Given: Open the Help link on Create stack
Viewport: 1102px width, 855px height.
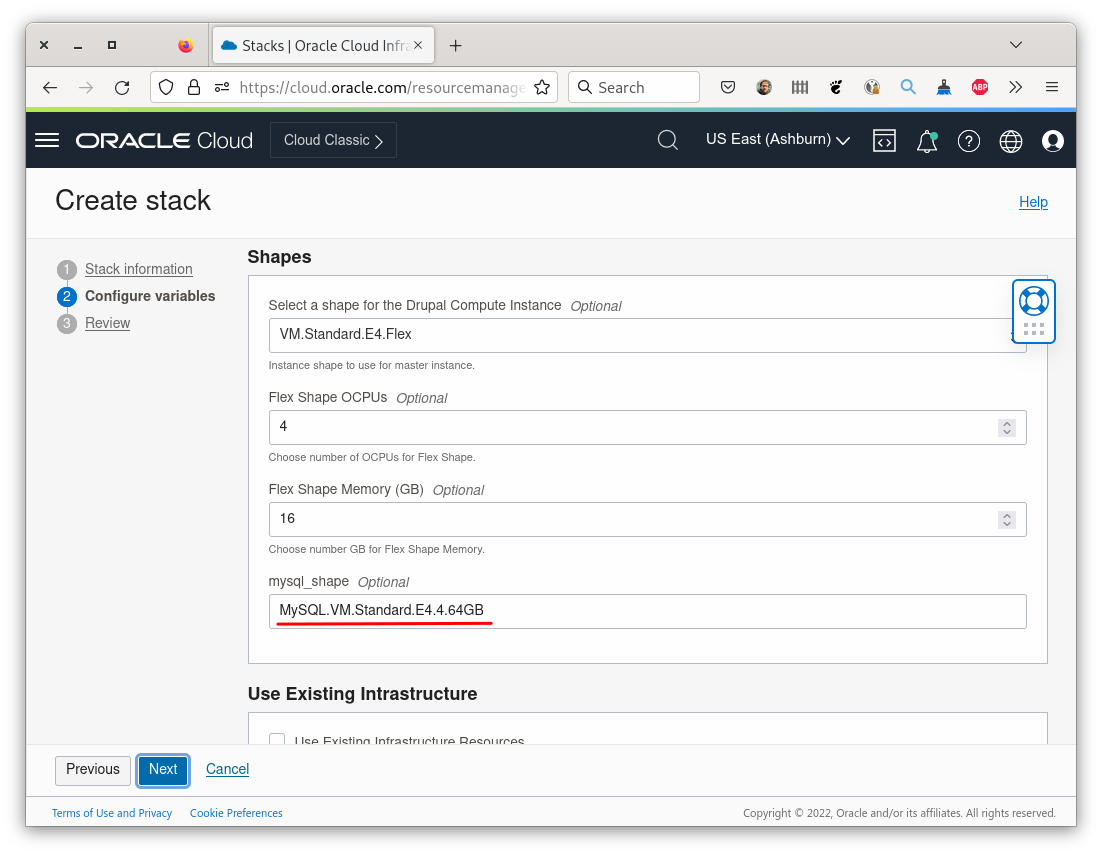Looking at the screenshot, I should point(1033,202).
